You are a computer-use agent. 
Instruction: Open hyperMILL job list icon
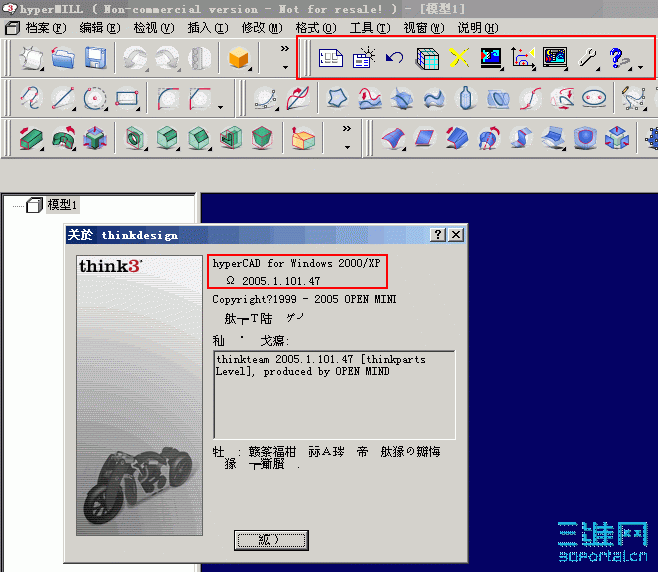pos(331,58)
